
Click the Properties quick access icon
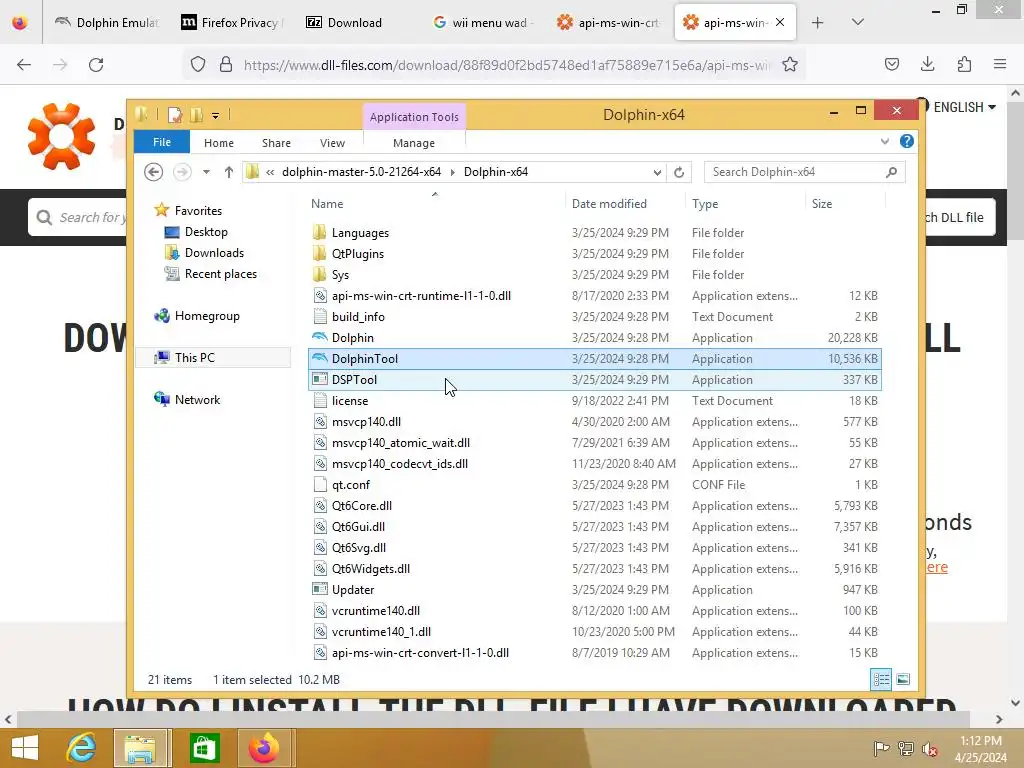(175, 115)
